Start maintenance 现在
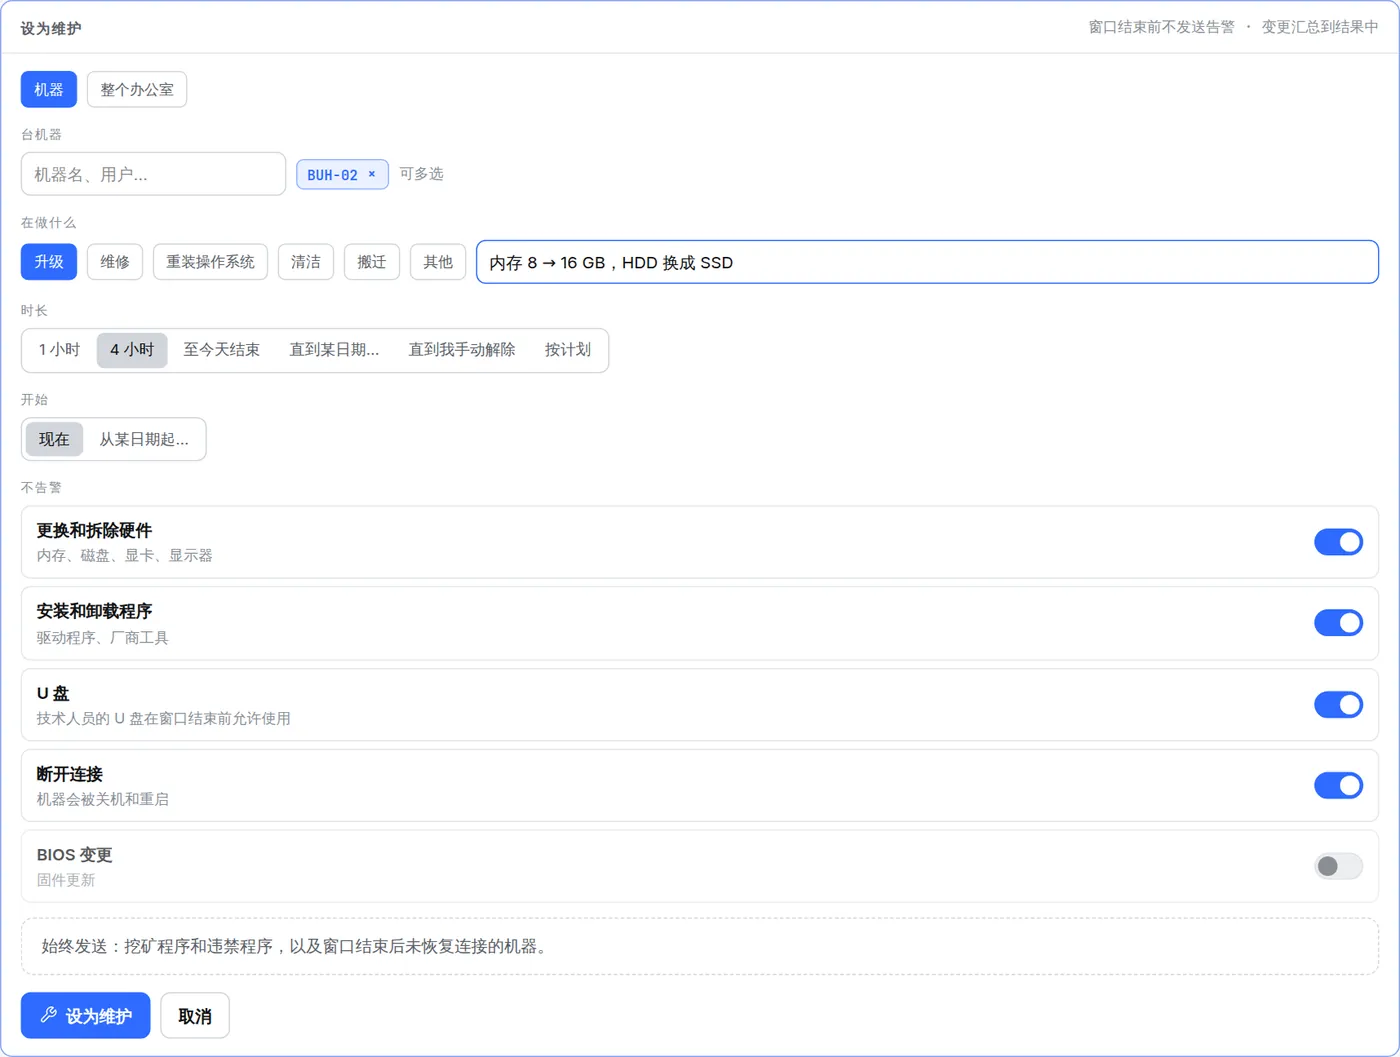Image resolution: width=1400 pixels, height=1057 pixels. tap(54, 439)
